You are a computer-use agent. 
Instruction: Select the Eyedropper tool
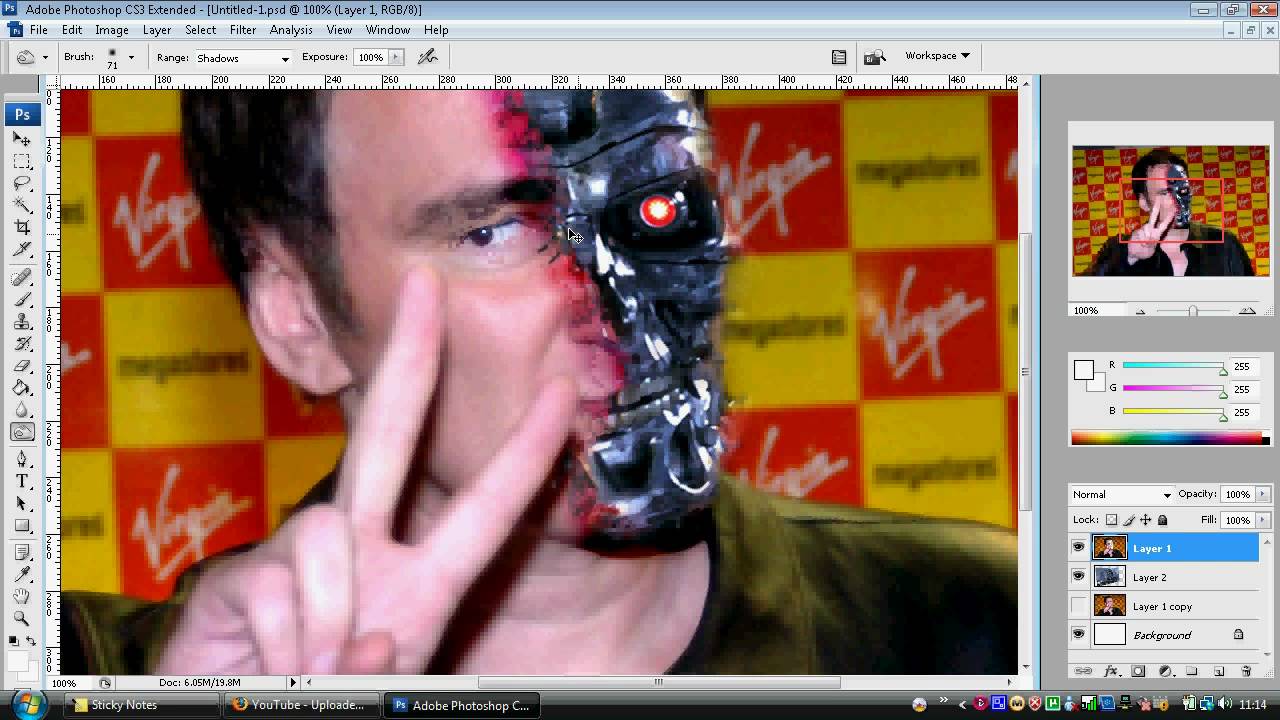(22, 574)
